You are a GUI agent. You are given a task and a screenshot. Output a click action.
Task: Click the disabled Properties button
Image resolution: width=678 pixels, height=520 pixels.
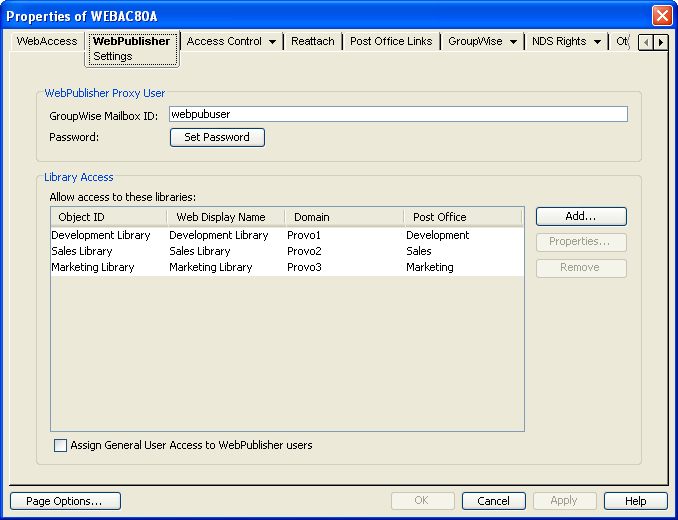point(581,242)
